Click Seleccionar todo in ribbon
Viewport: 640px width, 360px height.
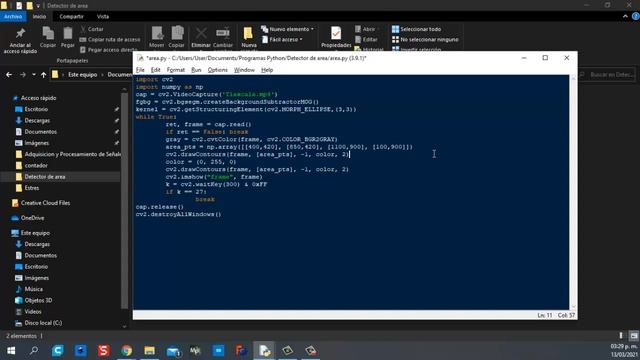pyautogui.click(x=416, y=29)
